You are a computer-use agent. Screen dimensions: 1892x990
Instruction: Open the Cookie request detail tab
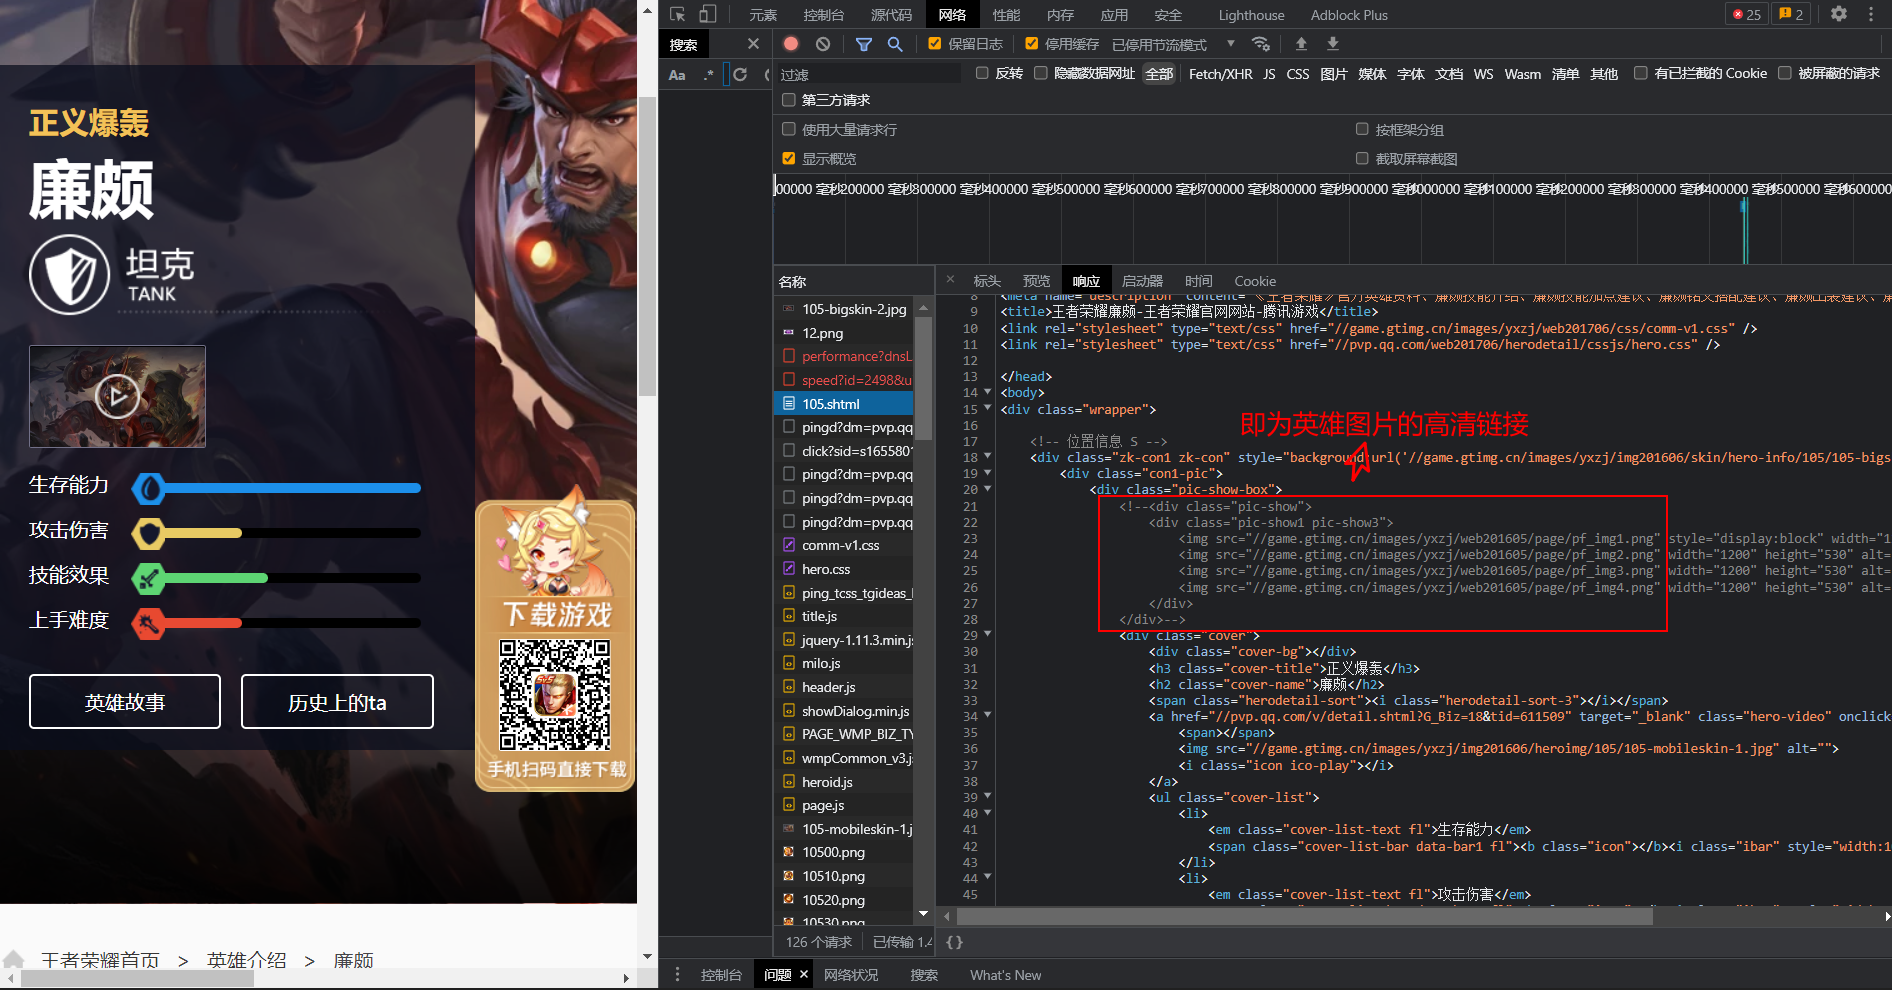pyautogui.click(x=1255, y=281)
